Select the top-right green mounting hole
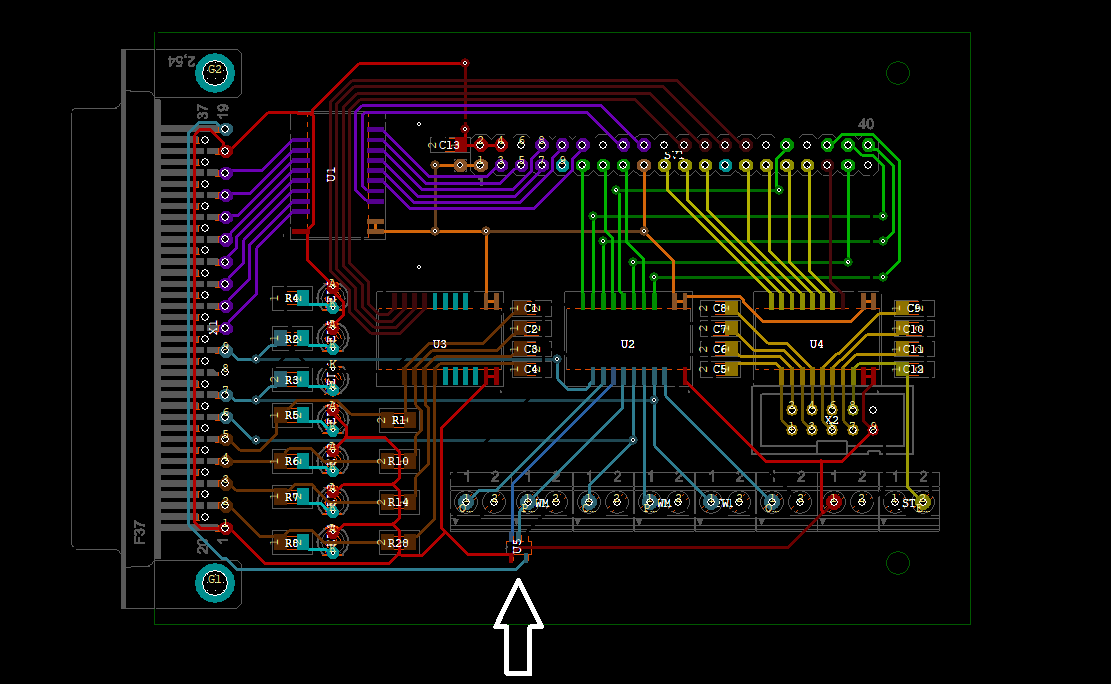This screenshot has width=1111, height=684. tap(898, 73)
